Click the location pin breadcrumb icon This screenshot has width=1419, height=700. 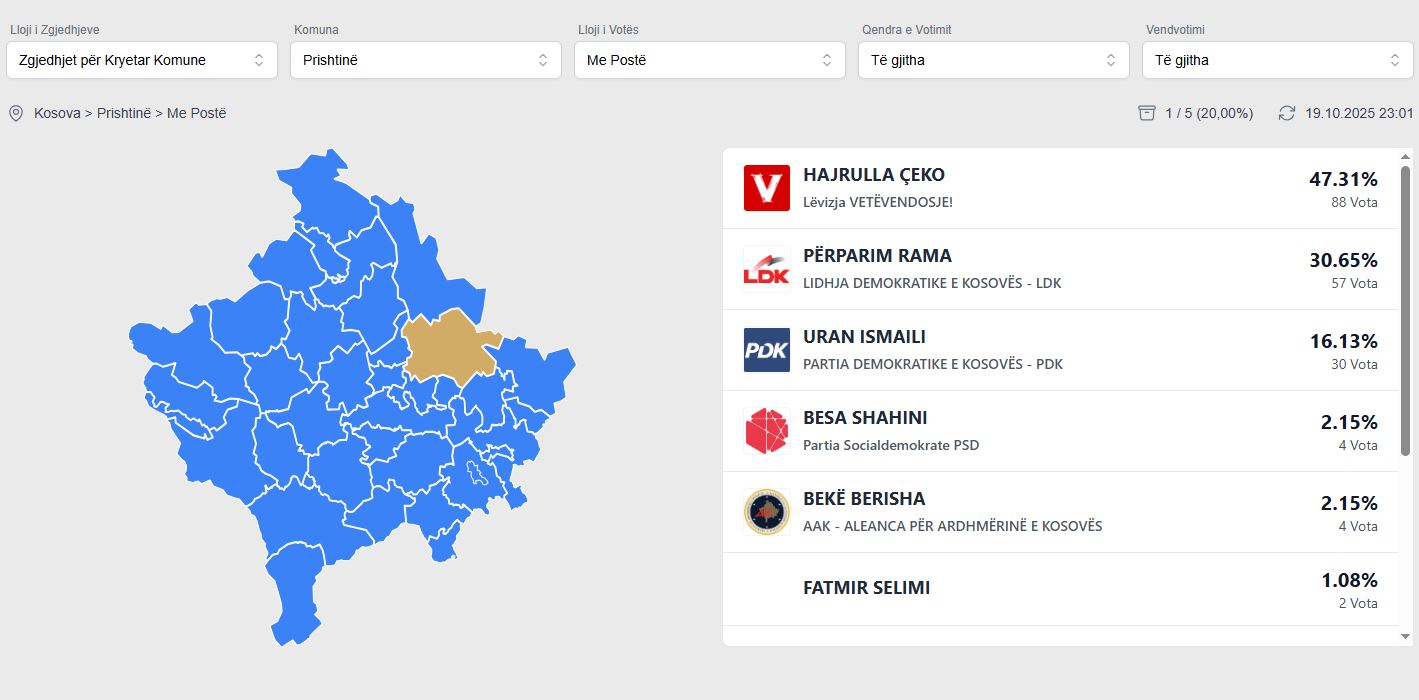(x=16, y=113)
